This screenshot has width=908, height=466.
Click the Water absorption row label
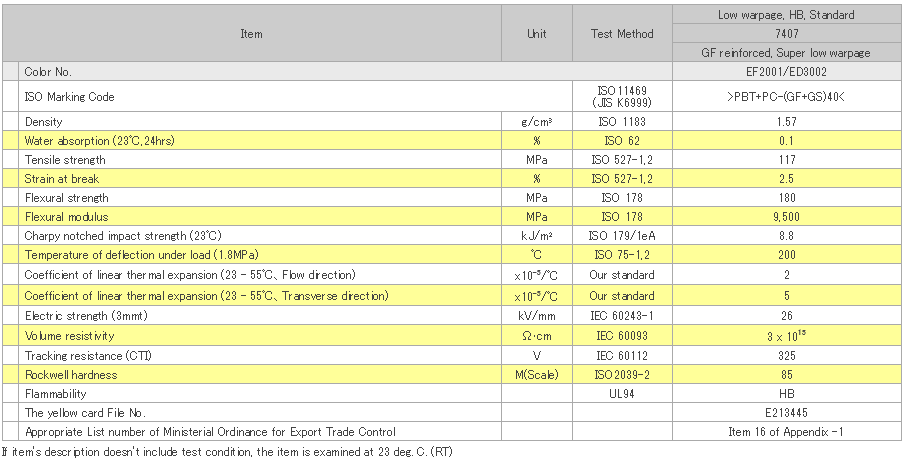pos(99,141)
